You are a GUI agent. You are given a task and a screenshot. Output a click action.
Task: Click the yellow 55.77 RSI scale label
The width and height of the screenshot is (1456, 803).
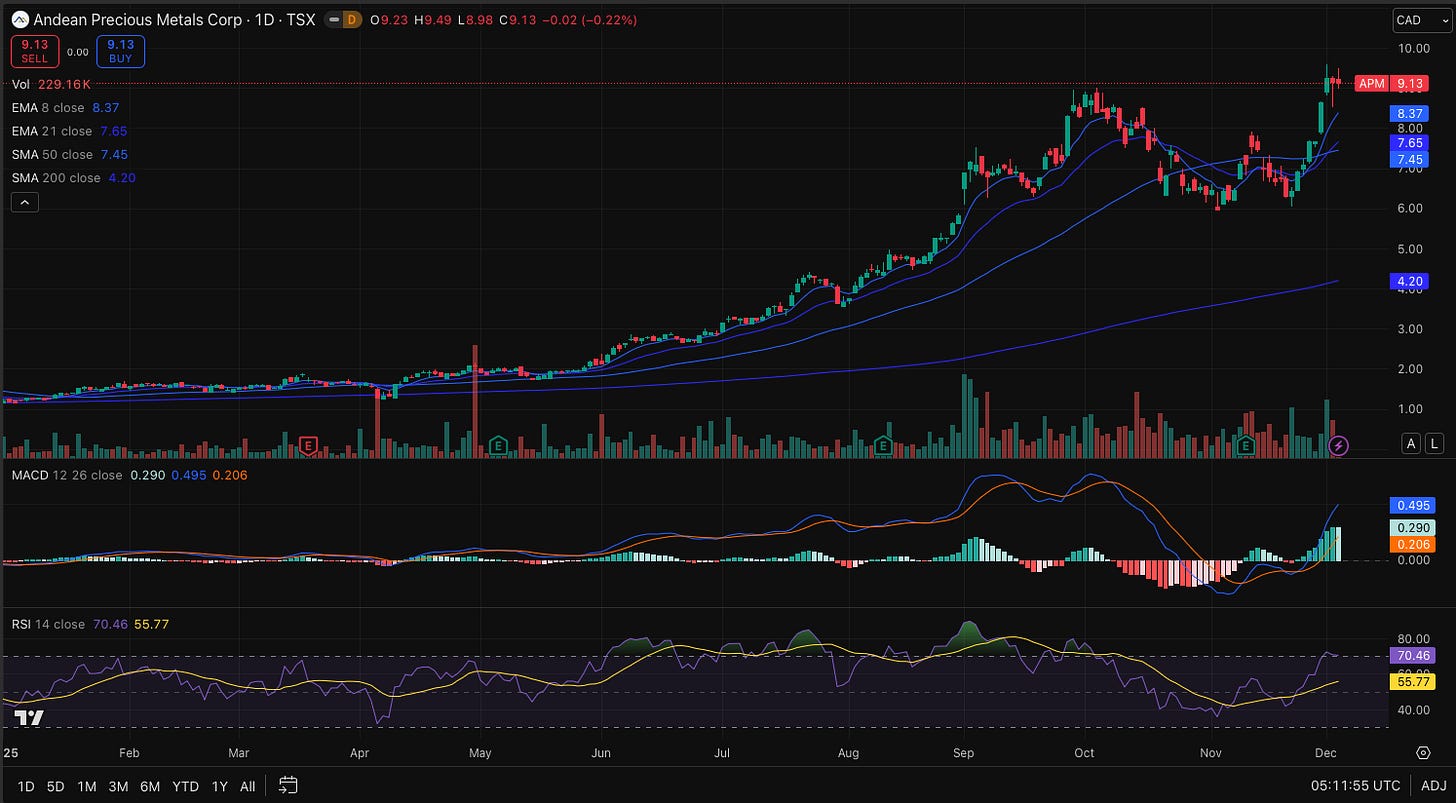1414,682
